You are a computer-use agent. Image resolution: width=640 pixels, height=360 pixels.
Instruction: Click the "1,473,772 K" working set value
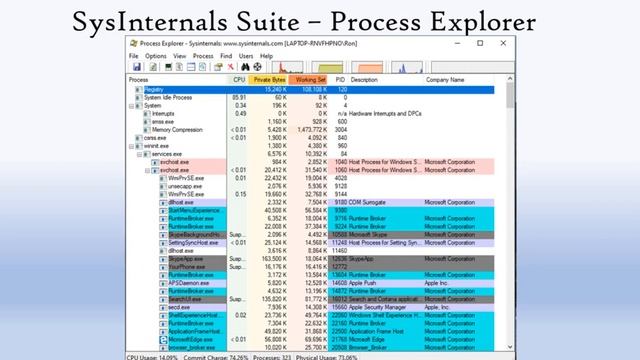(312, 130)
